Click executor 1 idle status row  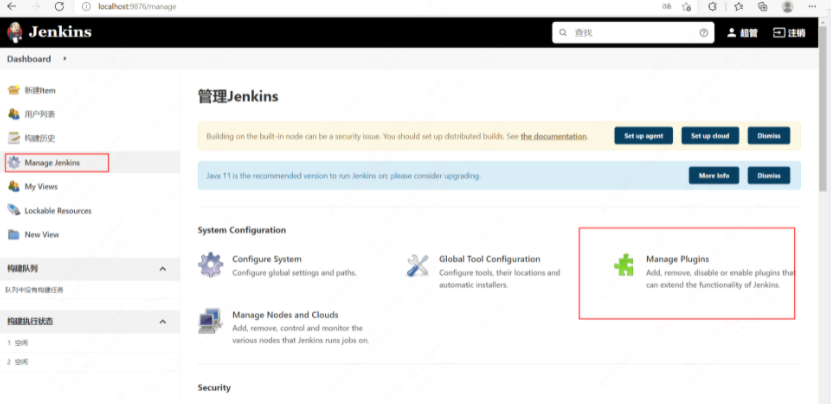tap(90, 343)
